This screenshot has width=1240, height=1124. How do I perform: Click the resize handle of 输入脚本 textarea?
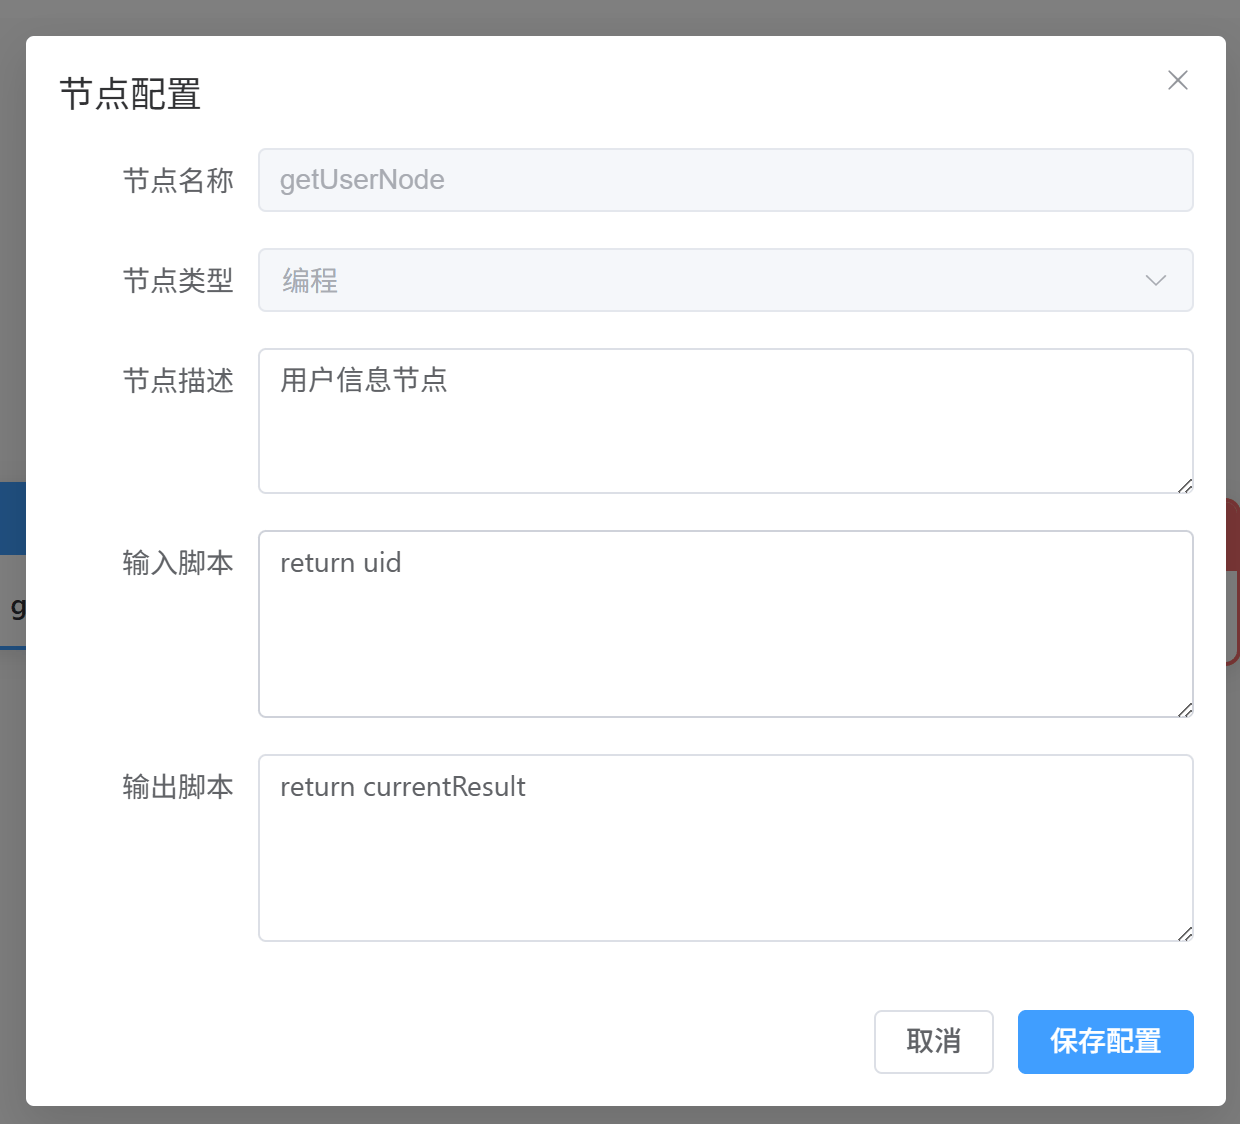point(1185,710)
